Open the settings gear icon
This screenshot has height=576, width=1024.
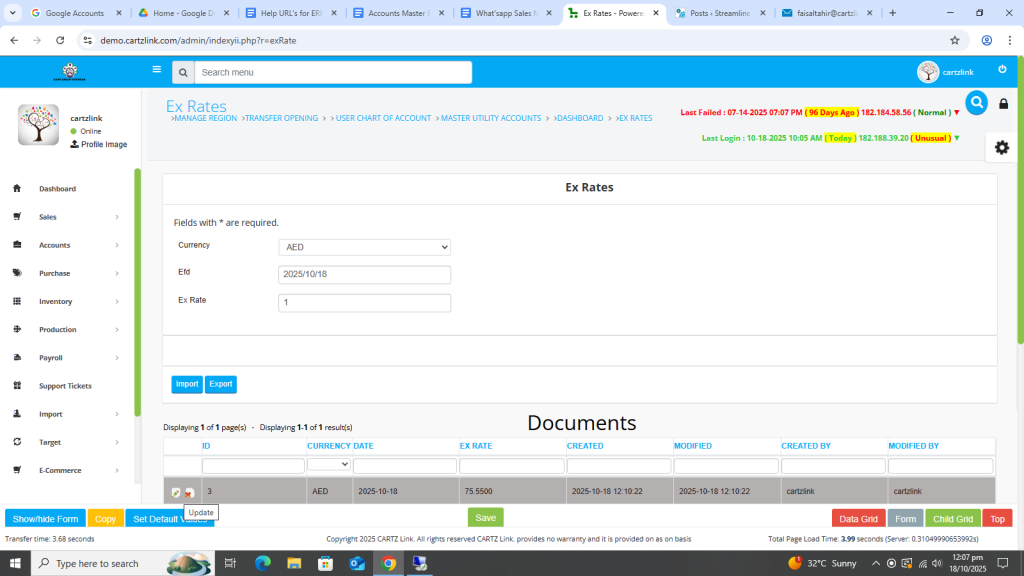[1001, 147]
